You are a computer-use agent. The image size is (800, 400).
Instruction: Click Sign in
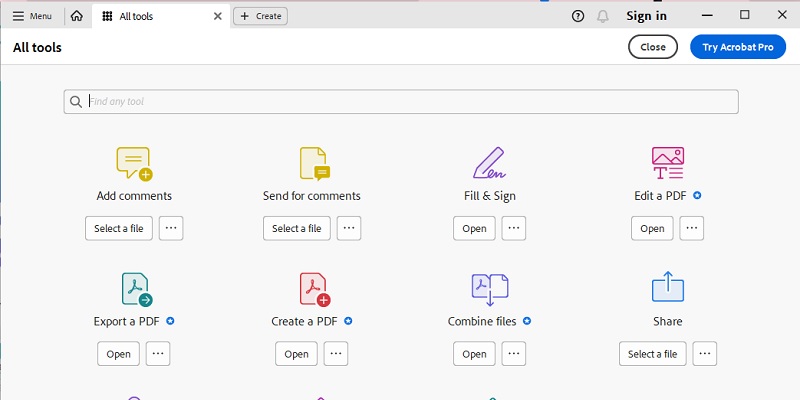[646, 16]
